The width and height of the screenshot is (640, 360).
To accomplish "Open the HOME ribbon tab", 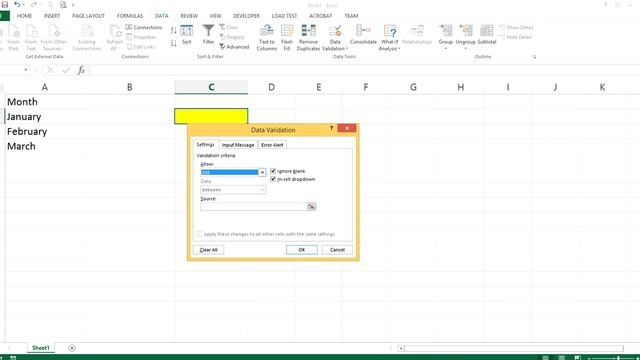I will [x=24, y=16].
